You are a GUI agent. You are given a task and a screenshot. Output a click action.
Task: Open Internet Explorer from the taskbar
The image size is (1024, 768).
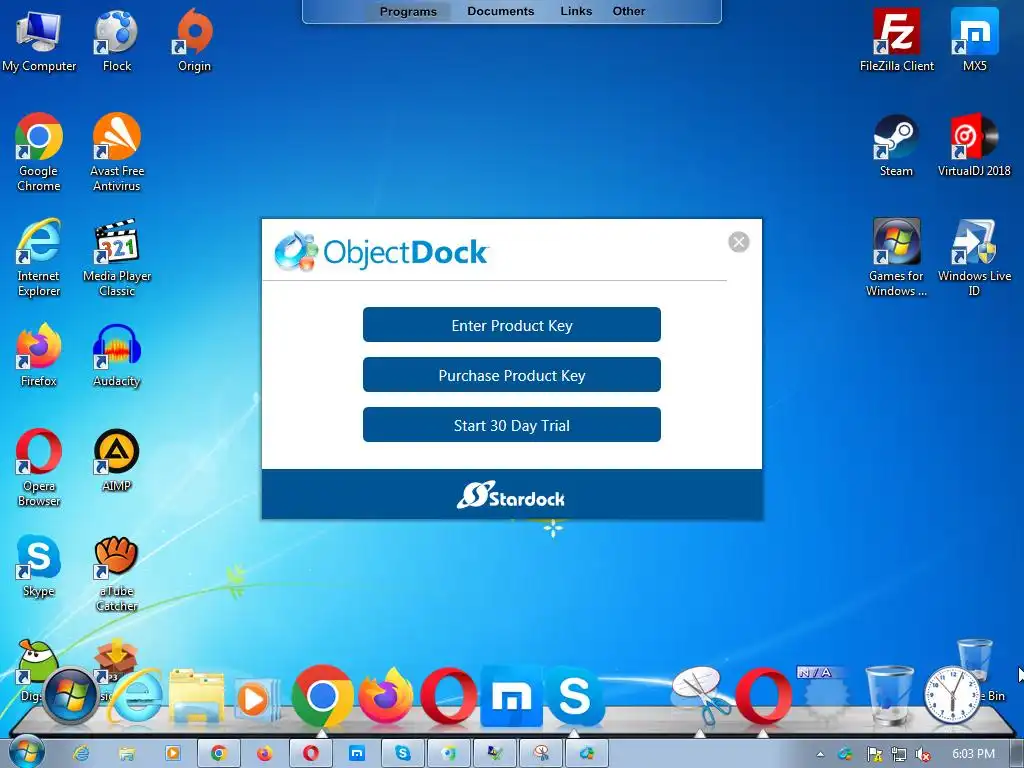(x=81, y=754)
